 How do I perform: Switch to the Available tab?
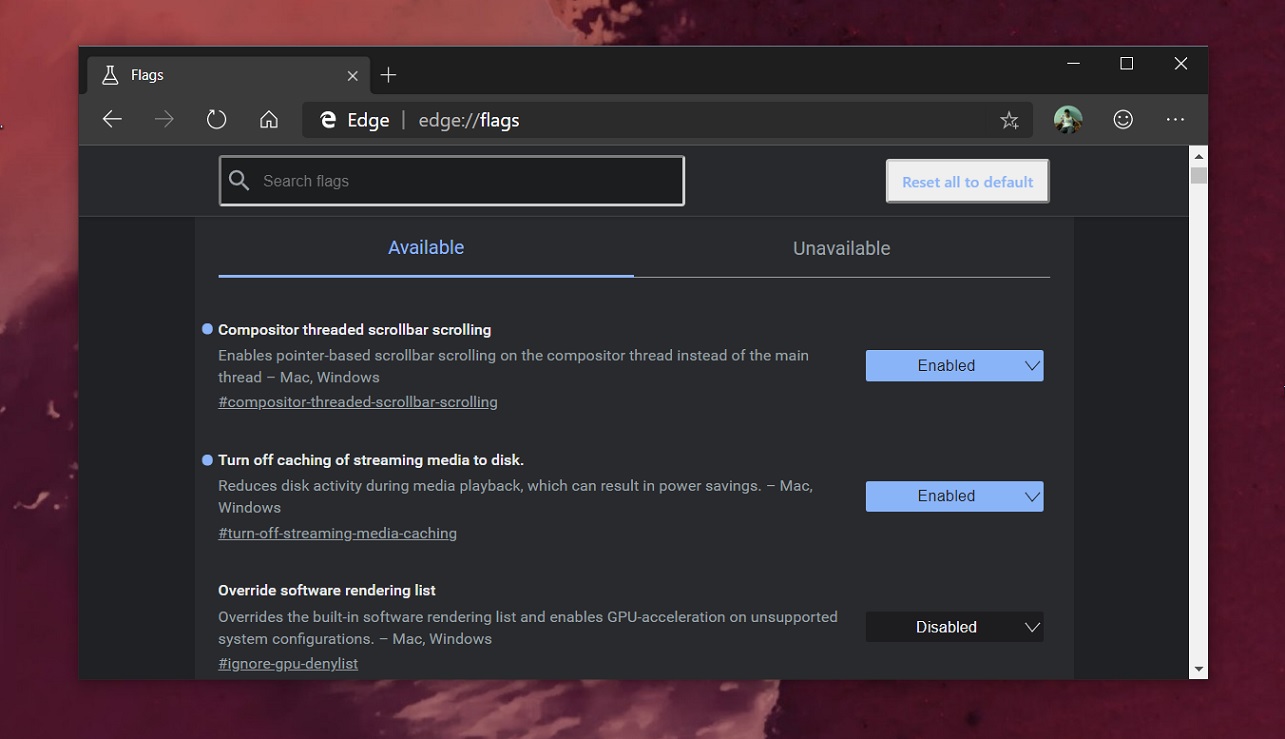(426, 248)
